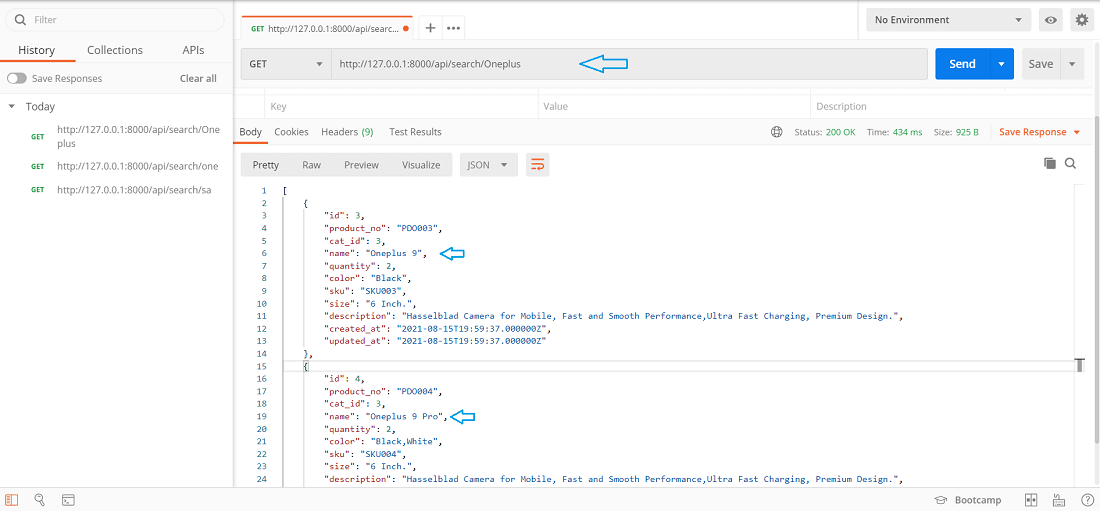Click the request URL input field
The image size is (1100, 511).
[628, 64]
